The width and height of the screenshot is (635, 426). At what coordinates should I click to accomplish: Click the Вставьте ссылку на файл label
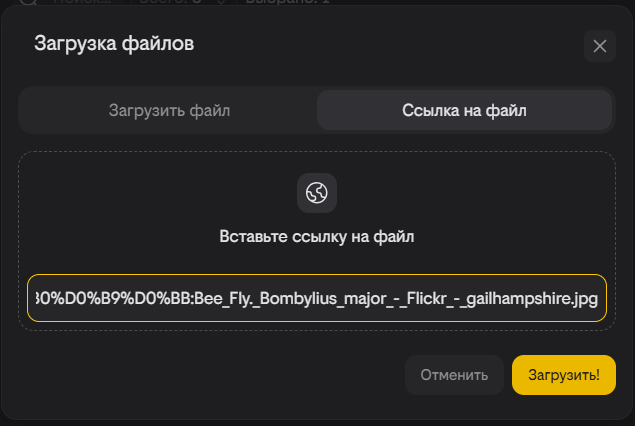pyautogui.click(x=316, y=237)
